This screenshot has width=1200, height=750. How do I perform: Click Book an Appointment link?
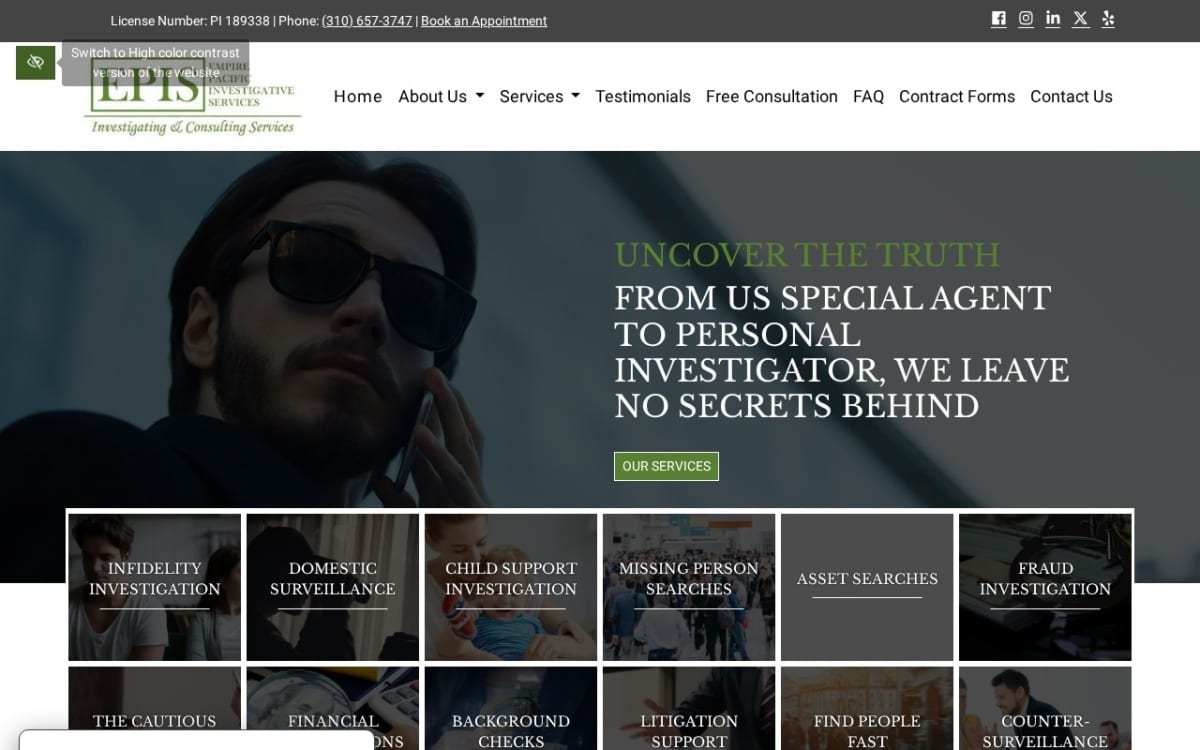pyautogui.click(x=484, y=21)
